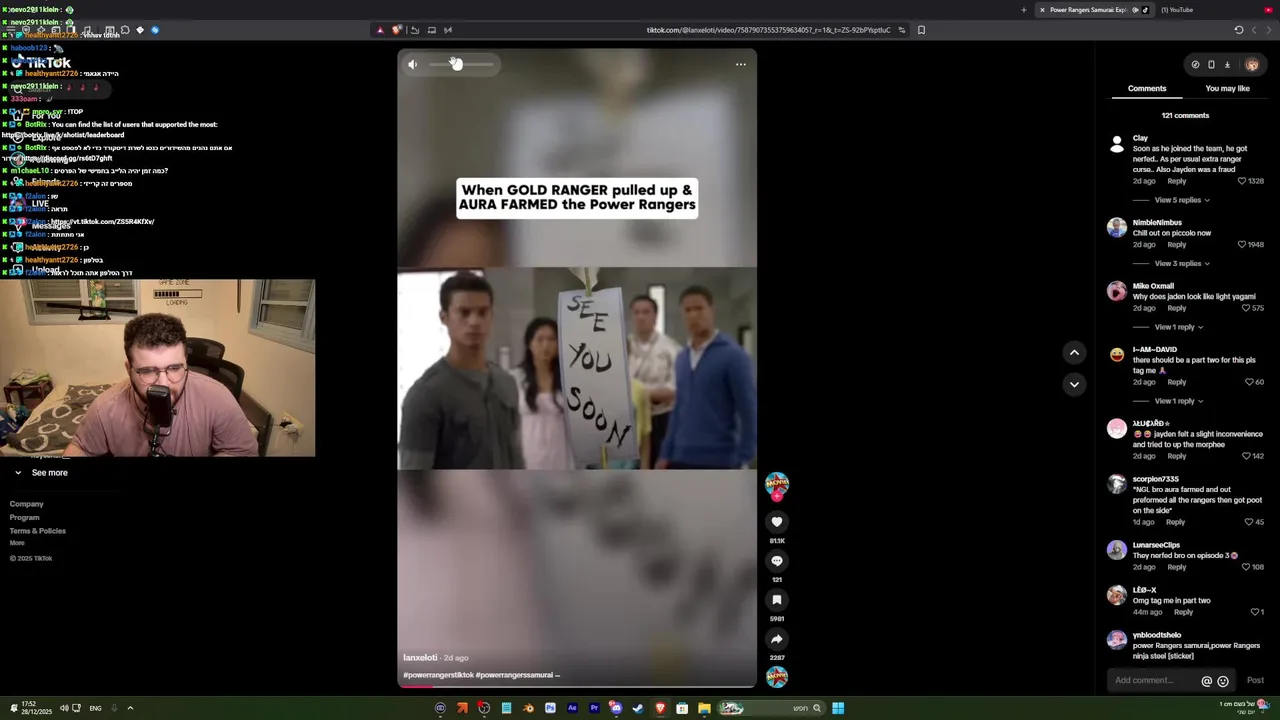This screenshot has height=720, width=1280.
Task: Like the 'Omg tag me in part two' comment heart
Action: coord(1255,612)
